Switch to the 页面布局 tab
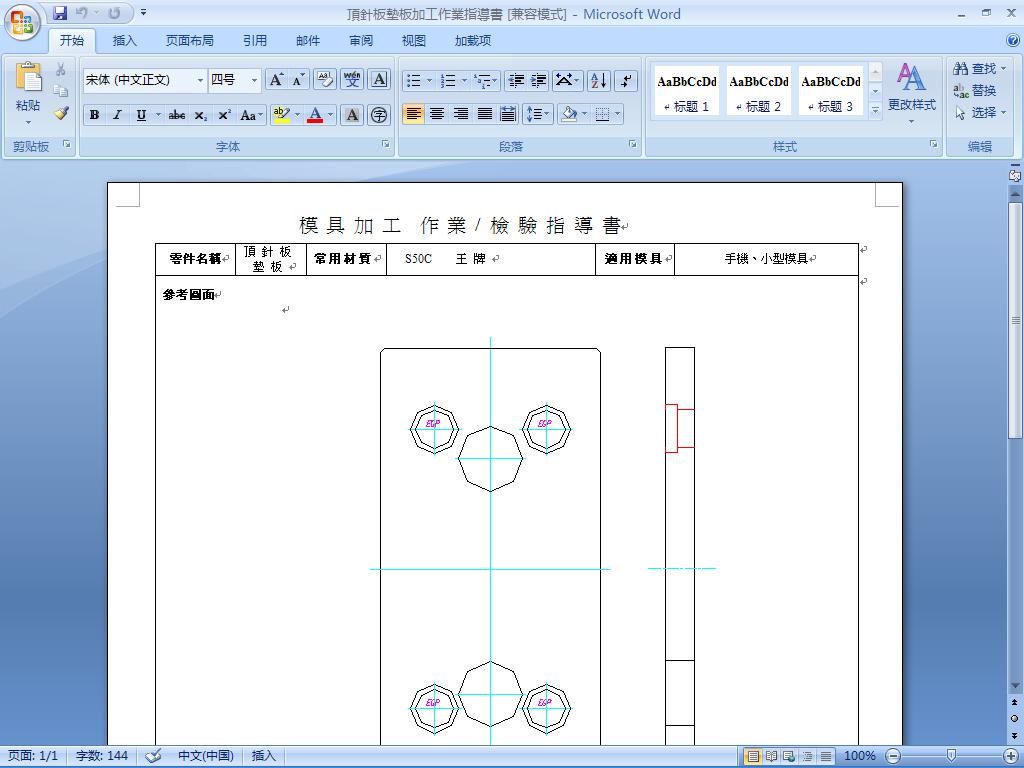 pyautogui.click(x=189, y=40)
